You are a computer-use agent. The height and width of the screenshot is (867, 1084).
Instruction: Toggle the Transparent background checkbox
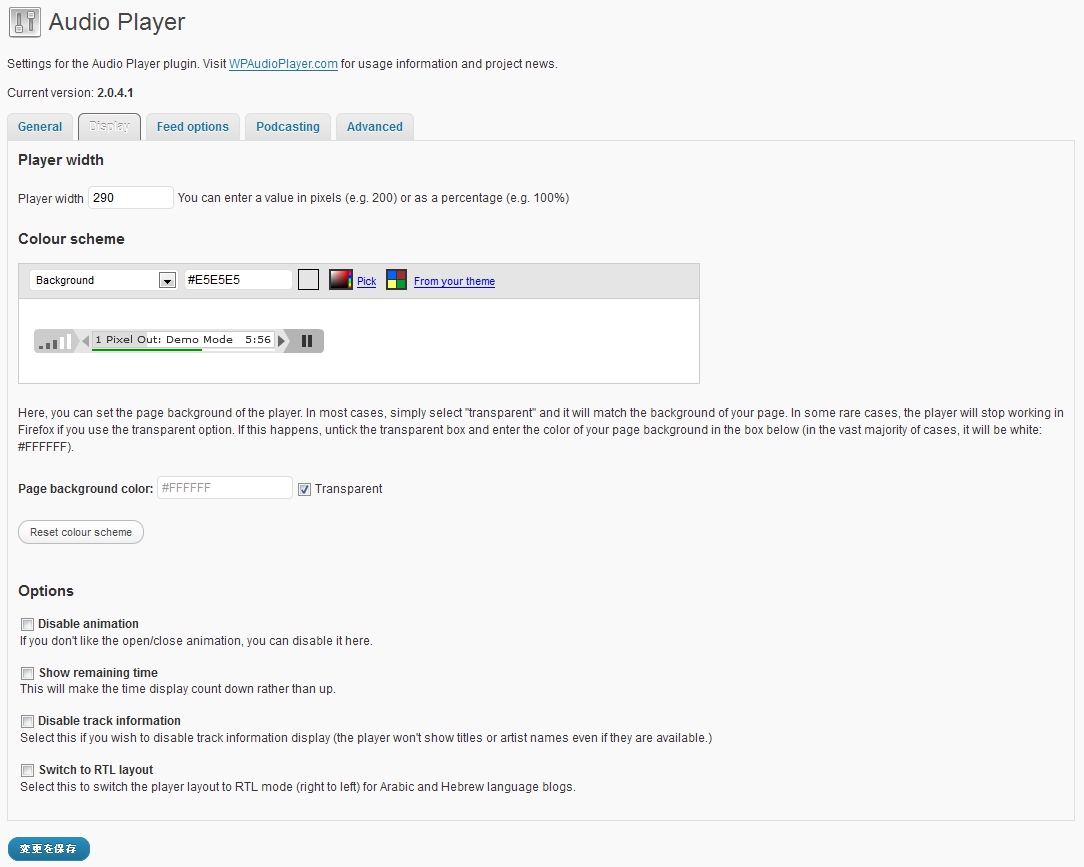(304, 488)
